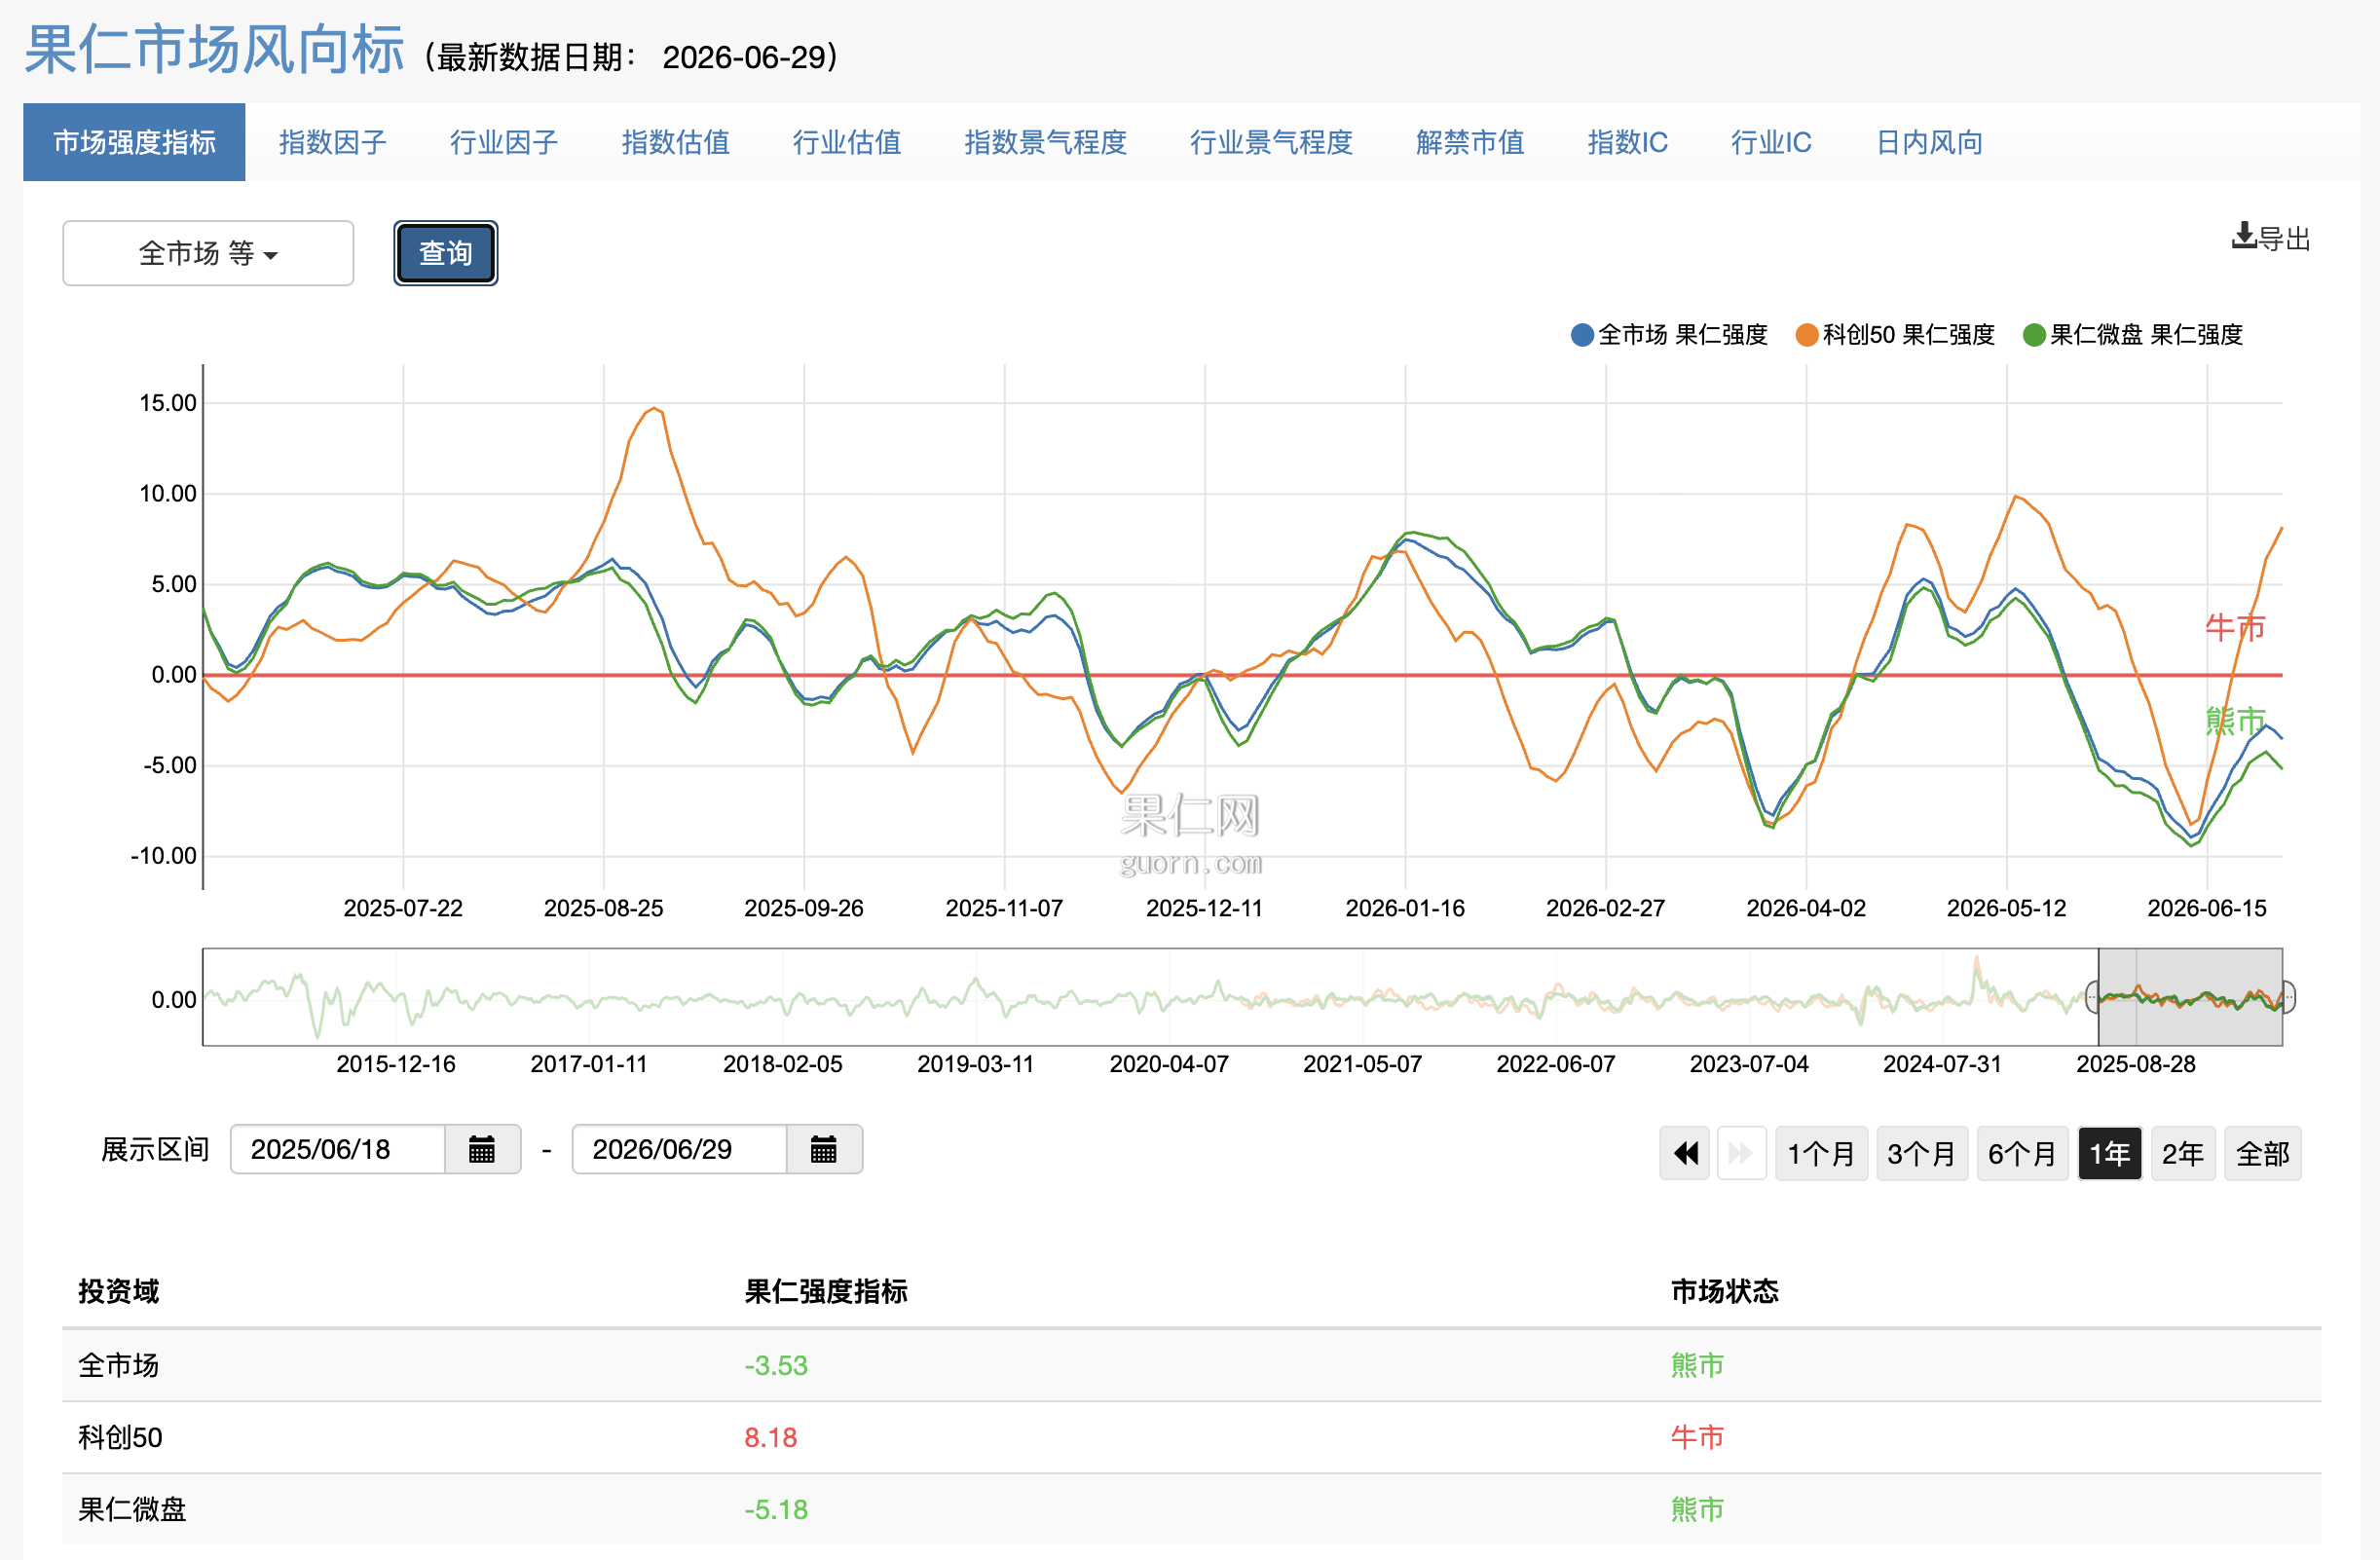Click 熊市 status in 果仁微盘 row
2380x1560 pixels.
point(1697,1509)
